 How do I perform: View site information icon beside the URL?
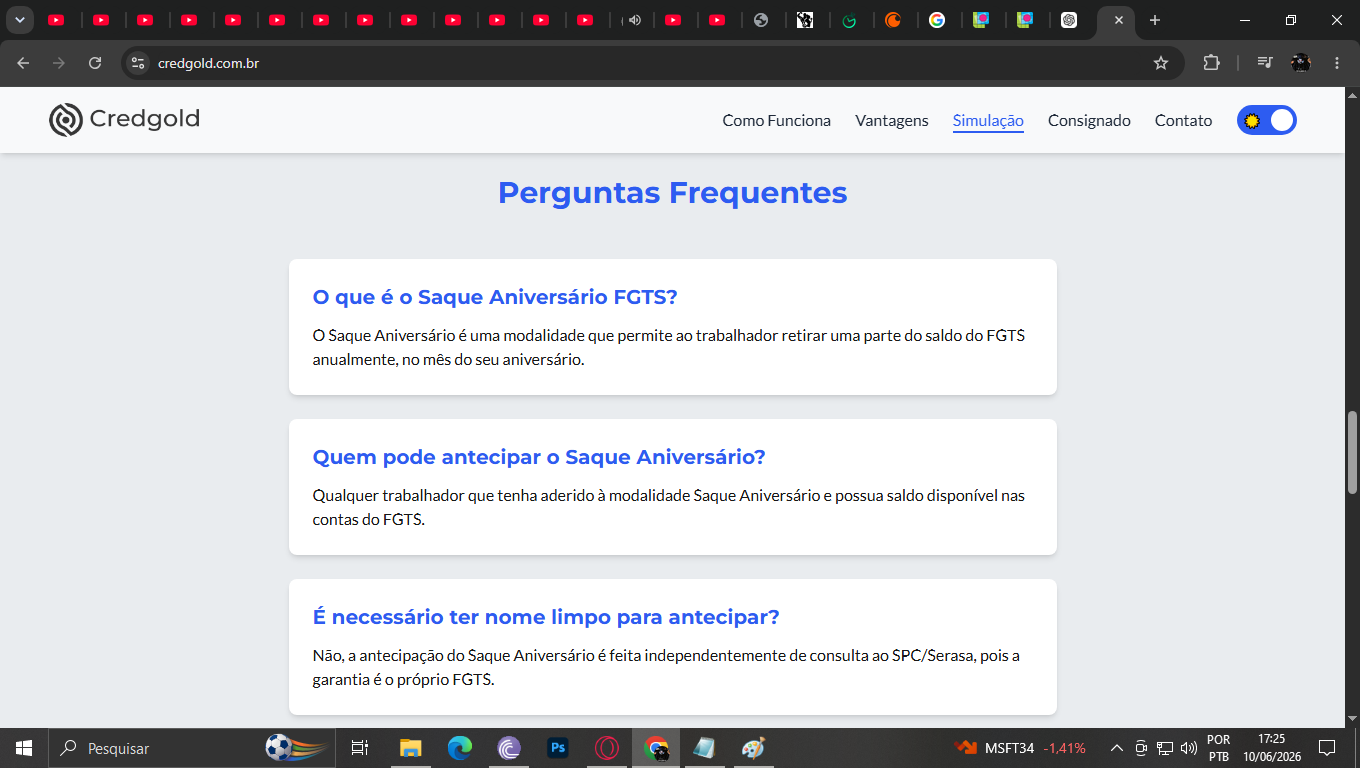click(138, 63)
